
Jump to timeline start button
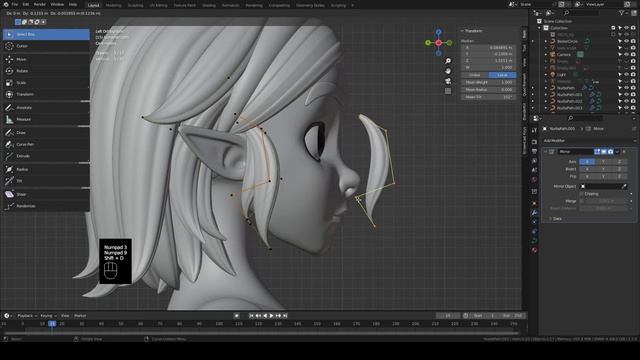251,316
